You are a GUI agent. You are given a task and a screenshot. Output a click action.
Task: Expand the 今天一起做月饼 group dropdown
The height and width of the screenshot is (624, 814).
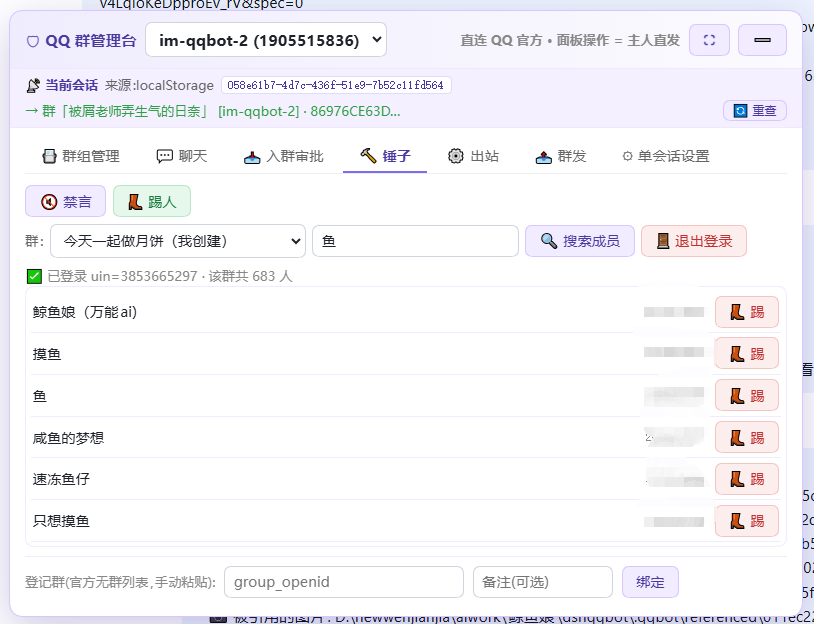point(178,241)
